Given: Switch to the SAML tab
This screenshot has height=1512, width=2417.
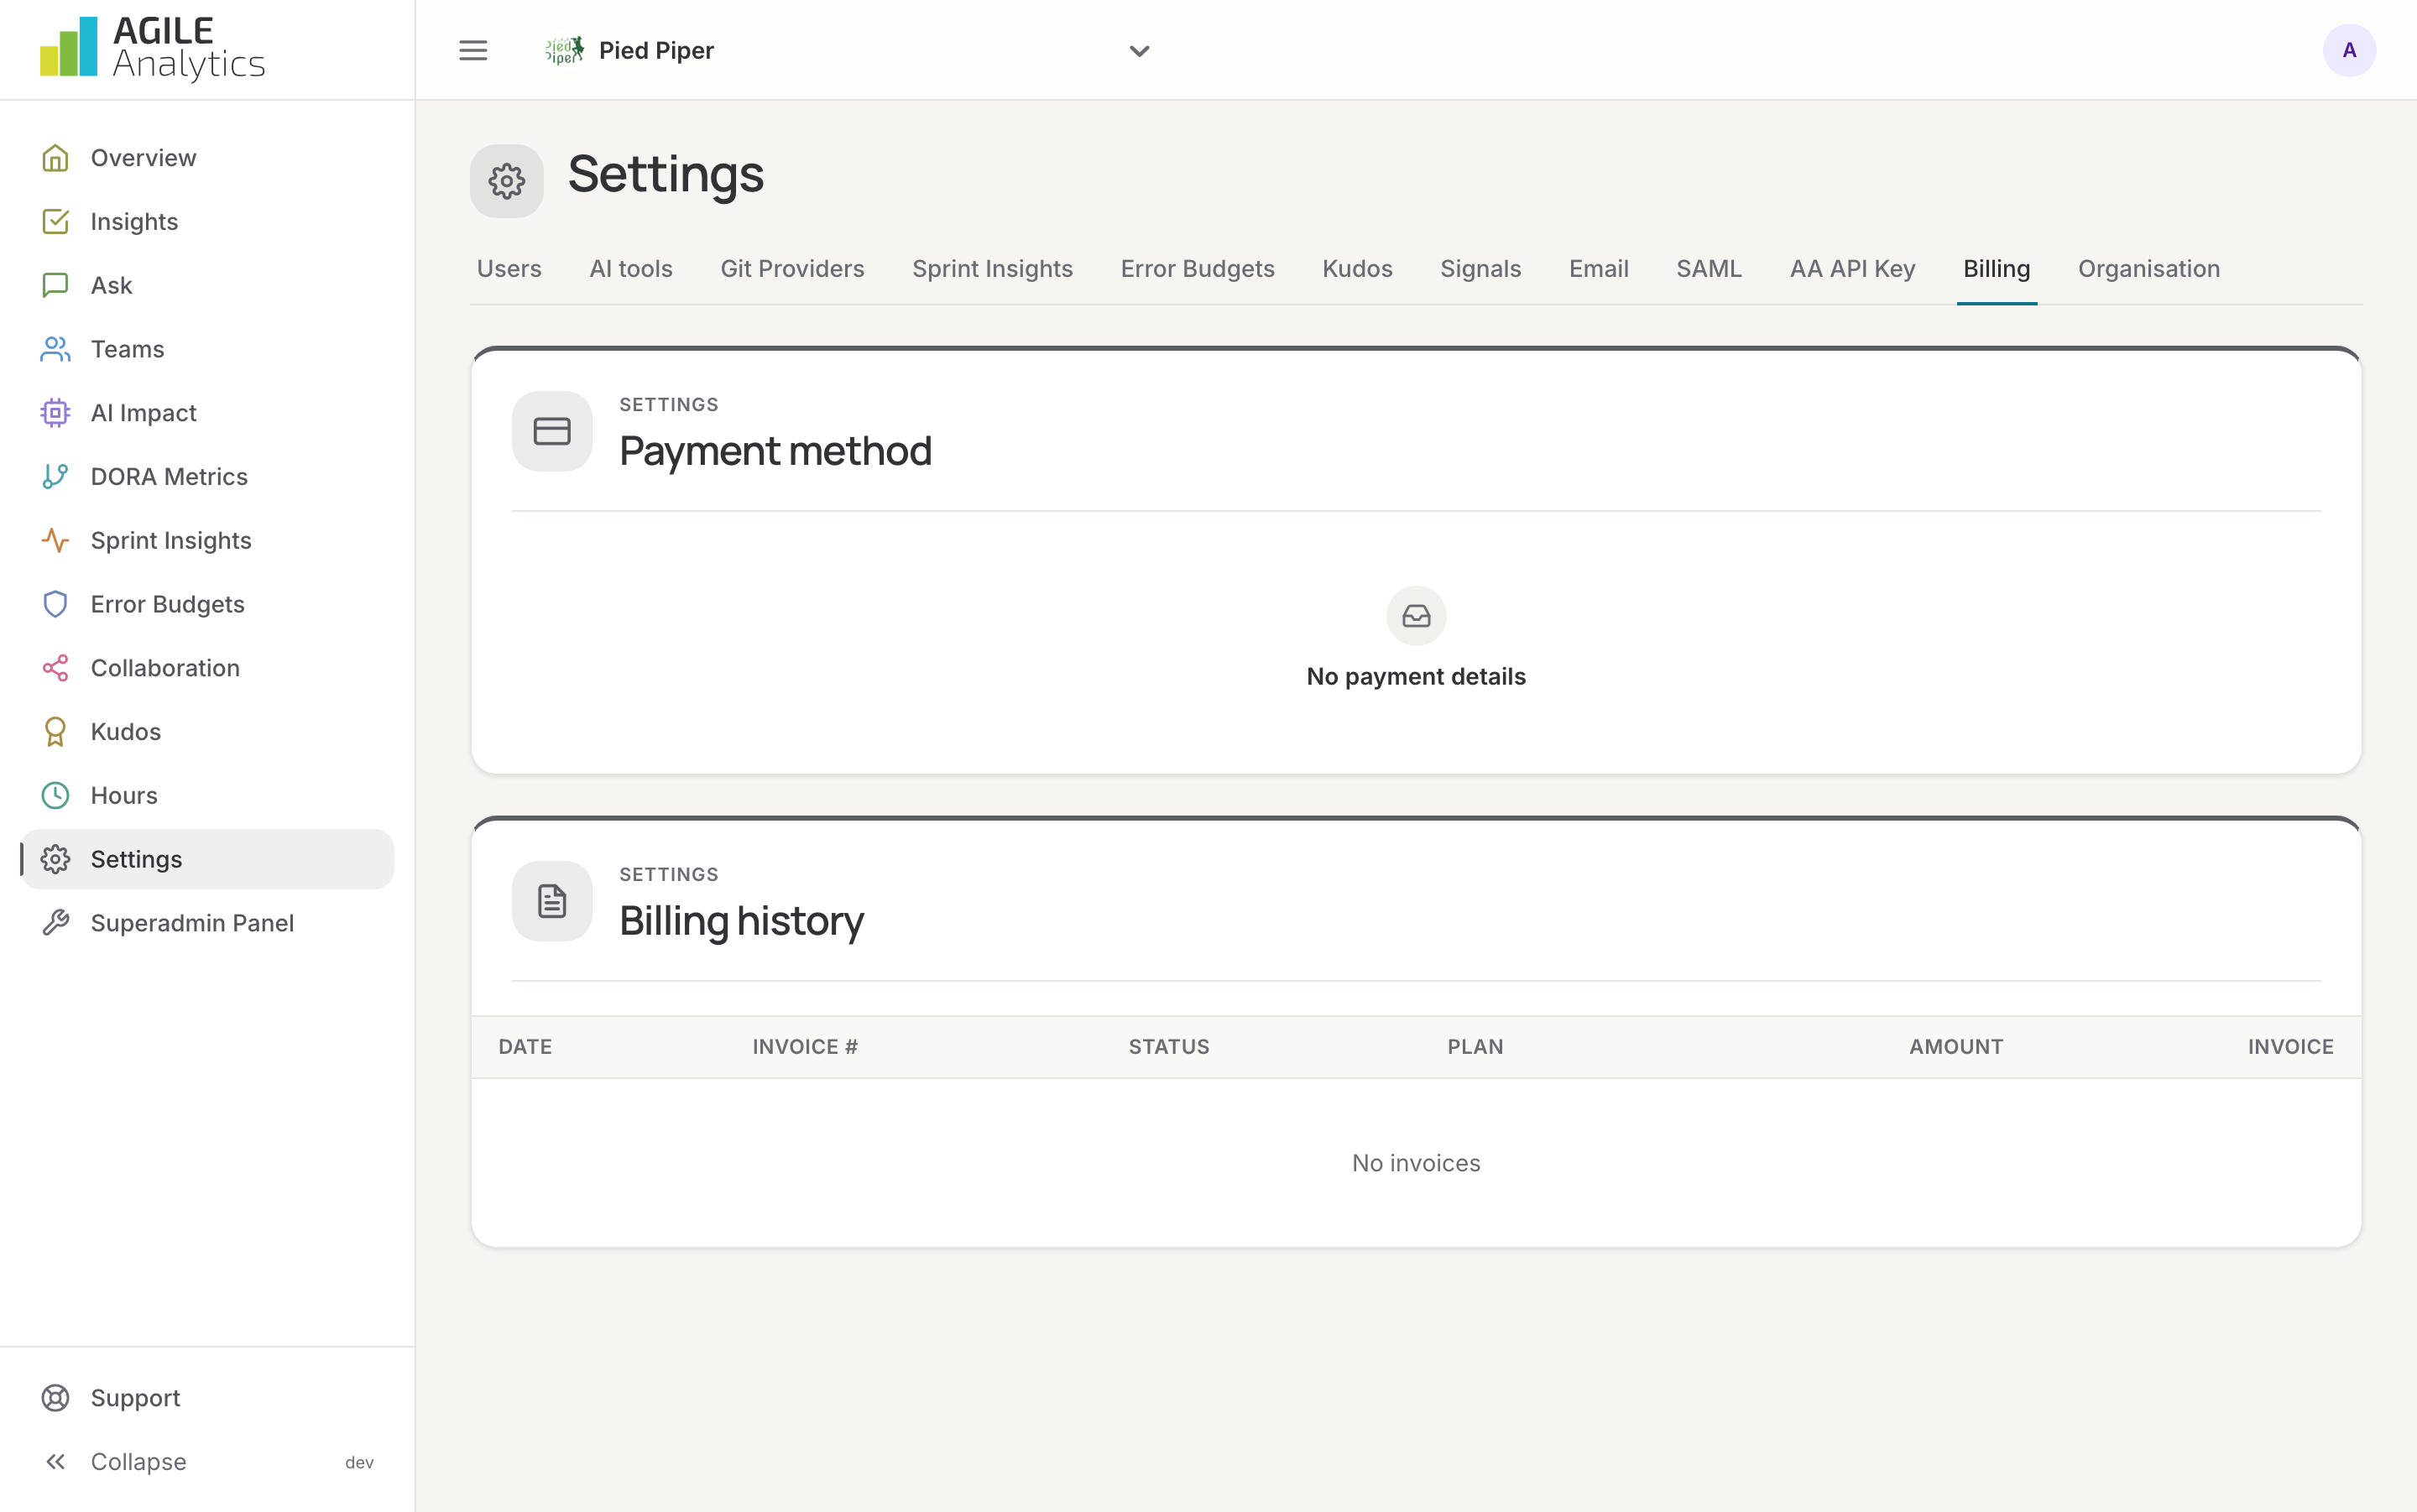Looking at the screenshot, I should [x=1709, y=269].
